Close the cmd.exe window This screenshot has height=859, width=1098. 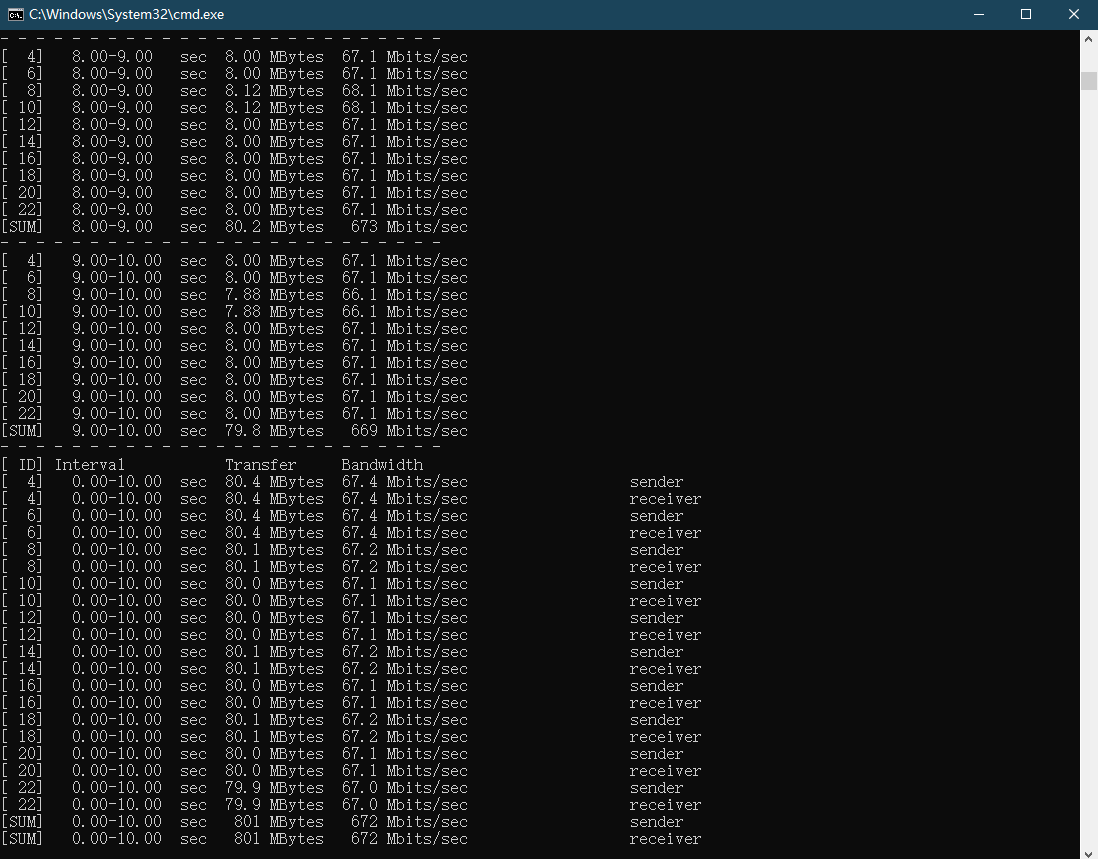(1073, 15)
